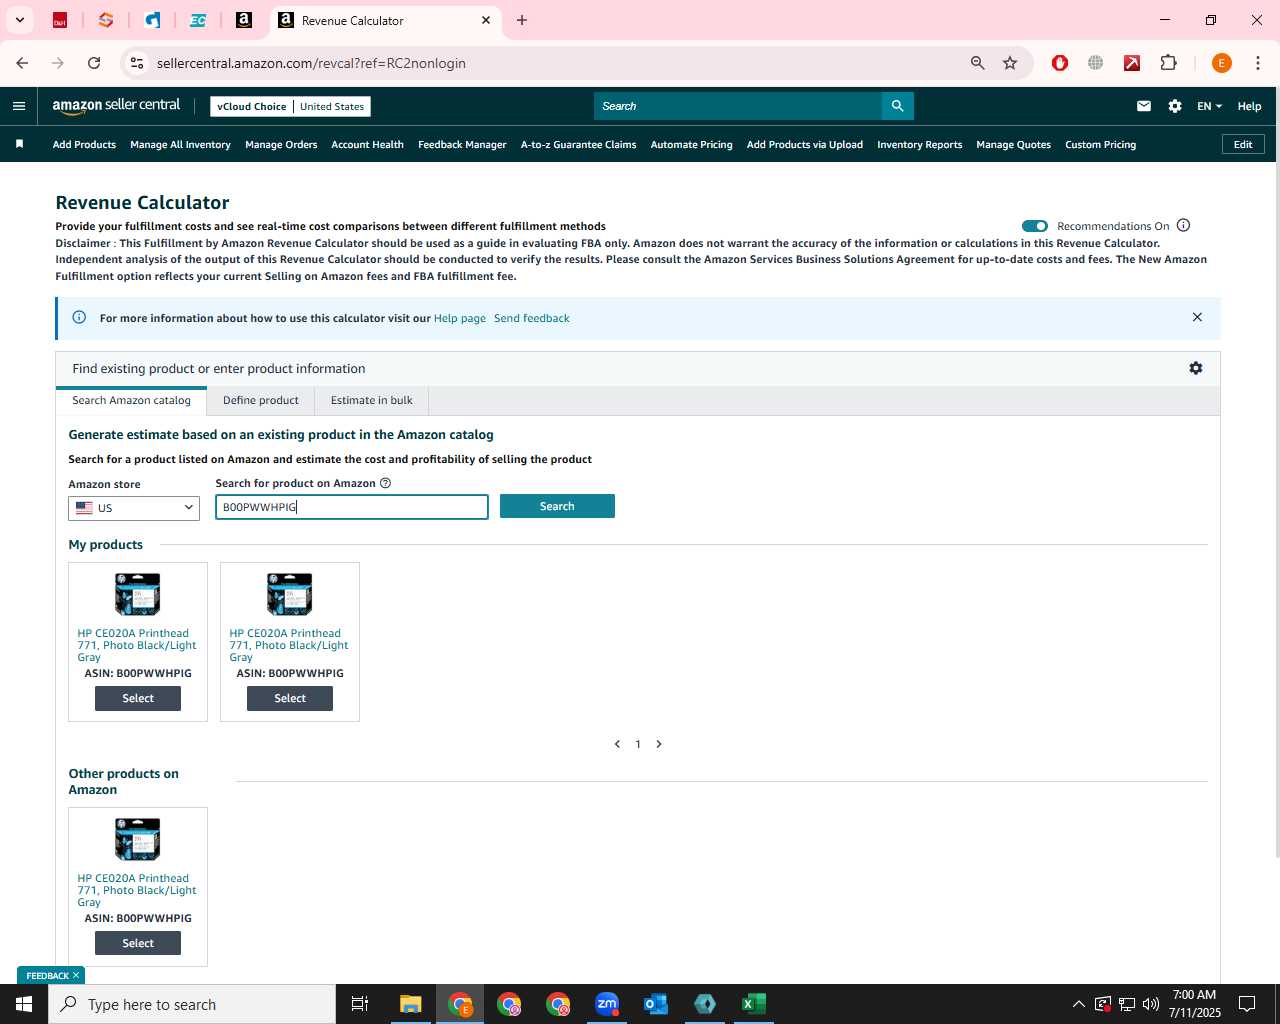Viewport: 1280px width, 1024px height.
Task: Click the search magnifier button in header
Action: [898, 106]
